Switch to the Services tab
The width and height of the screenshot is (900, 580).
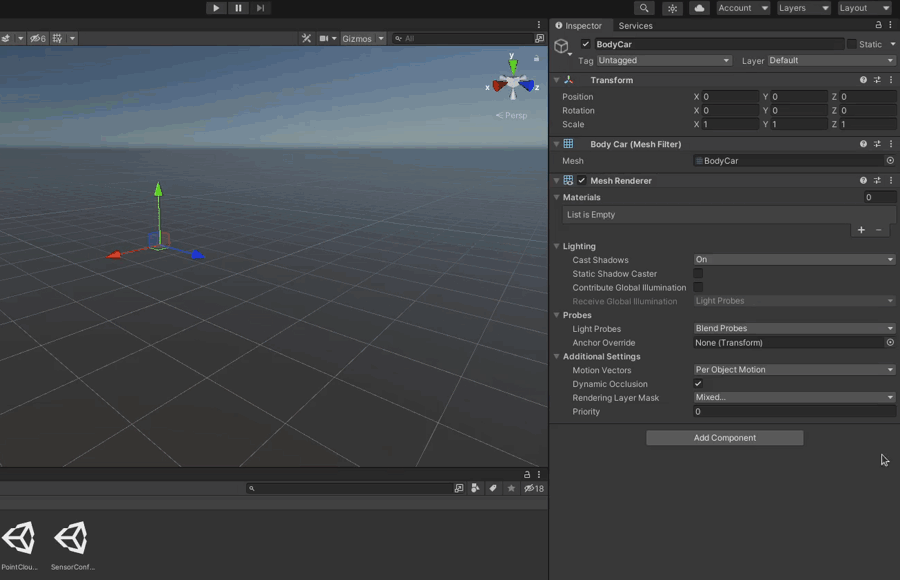pyautogui.click(x=635, y=25)
